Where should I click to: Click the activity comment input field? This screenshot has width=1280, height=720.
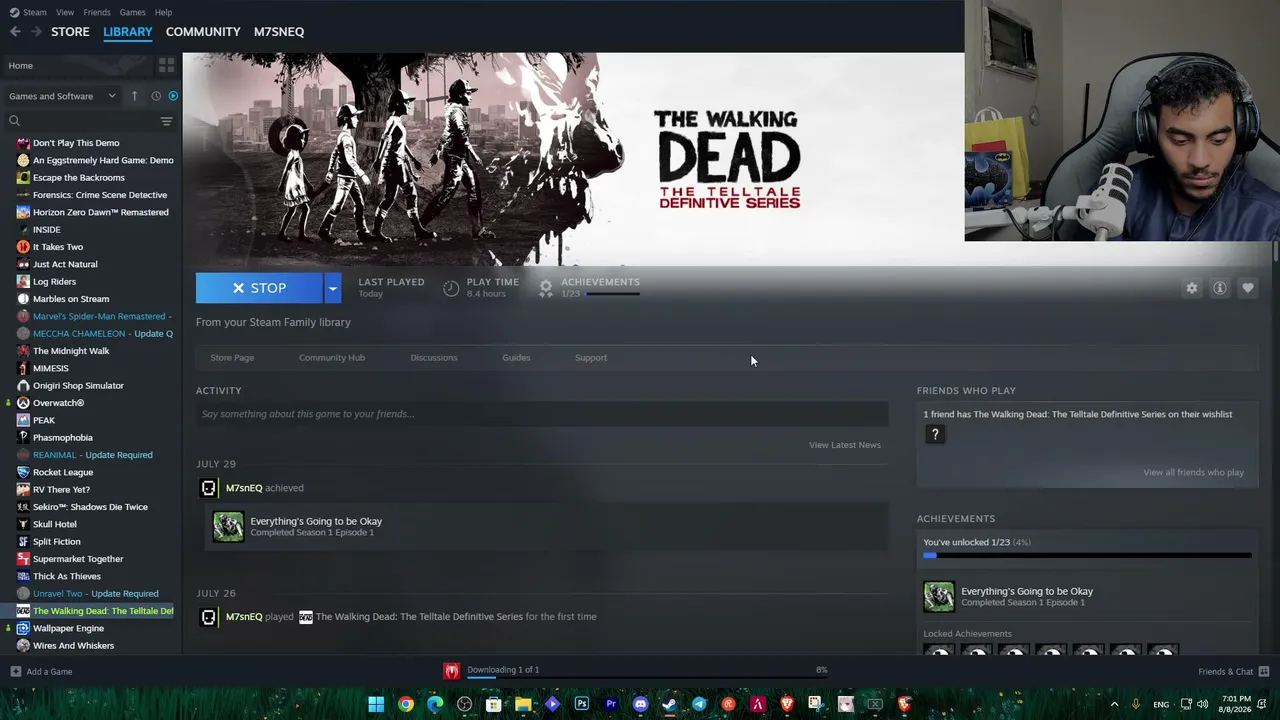542,414
